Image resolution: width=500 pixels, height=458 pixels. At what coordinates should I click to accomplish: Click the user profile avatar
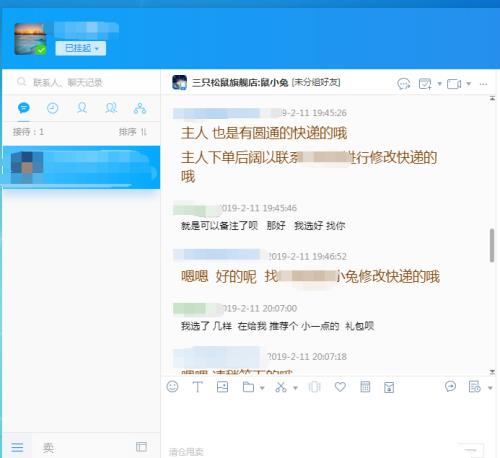click(x=30, y=39)
